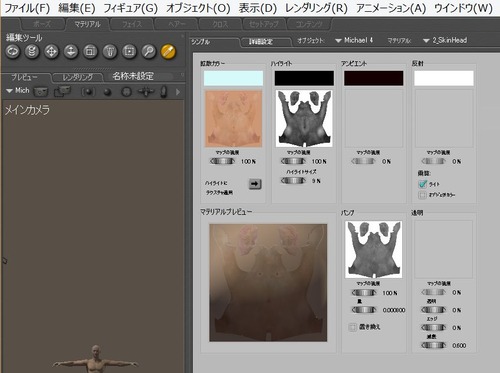Switch to the 詳細設定 material tab
The height and width of the screenshot is (373, 500).
pyautogui.click(x=262, y=42)
